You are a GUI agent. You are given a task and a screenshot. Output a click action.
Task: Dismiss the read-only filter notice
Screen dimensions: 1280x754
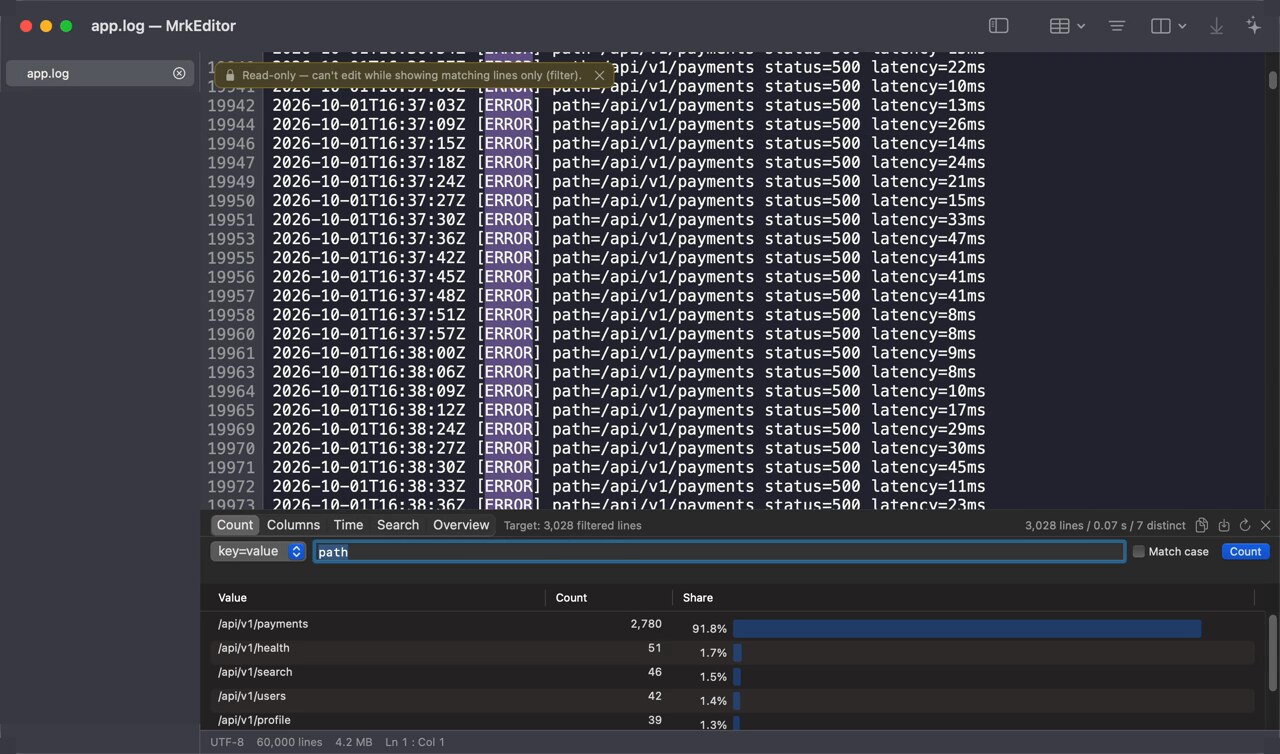pos(599,75)
